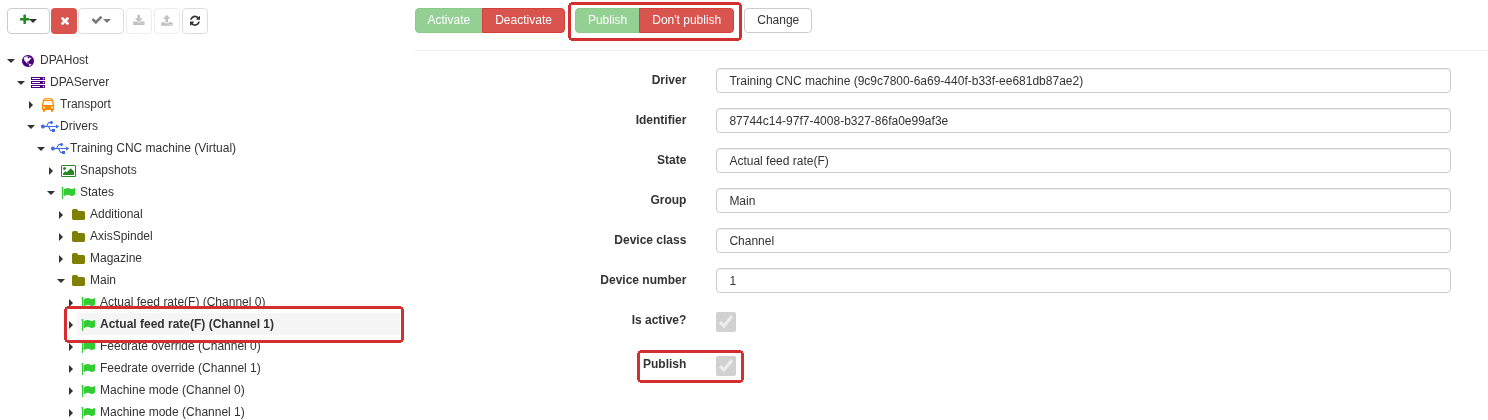
Task: Collapse the States tree node
Action: pos(51,193)
